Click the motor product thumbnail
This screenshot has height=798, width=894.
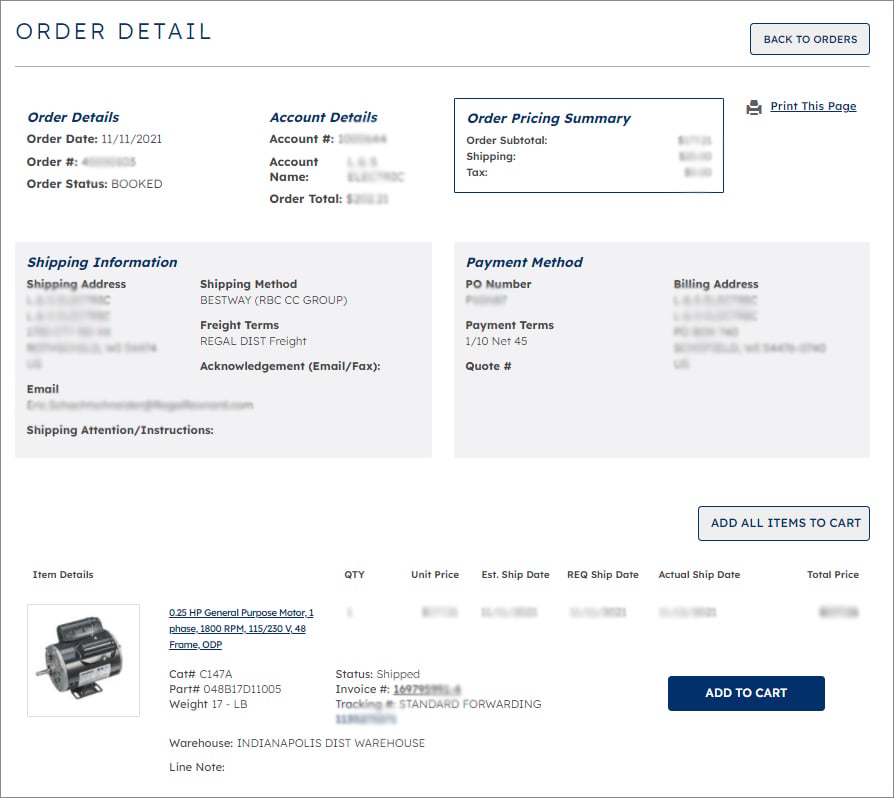click(x=83, y=660)
